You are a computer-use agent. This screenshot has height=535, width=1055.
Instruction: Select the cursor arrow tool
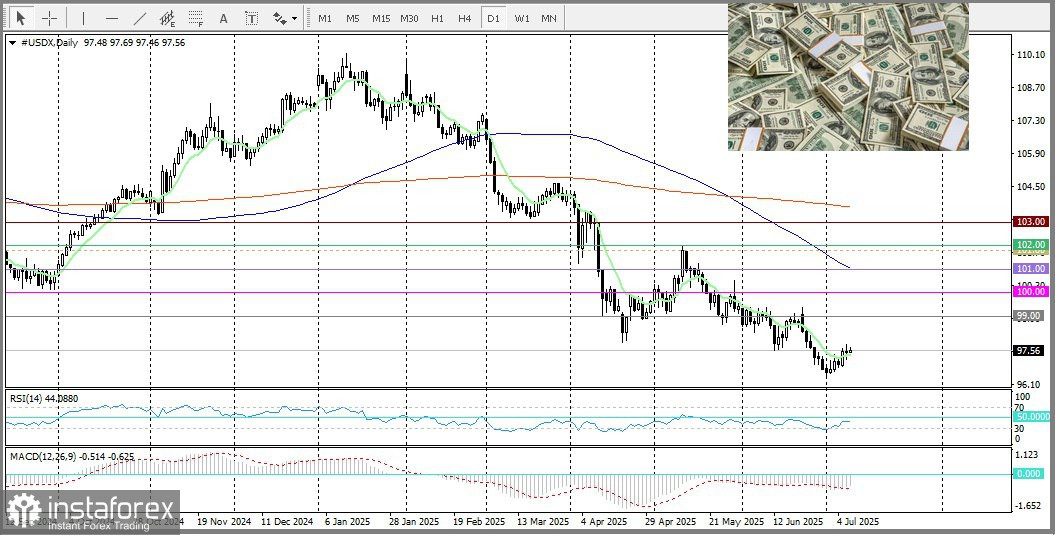pyautogui.click(x=20, y=18)
